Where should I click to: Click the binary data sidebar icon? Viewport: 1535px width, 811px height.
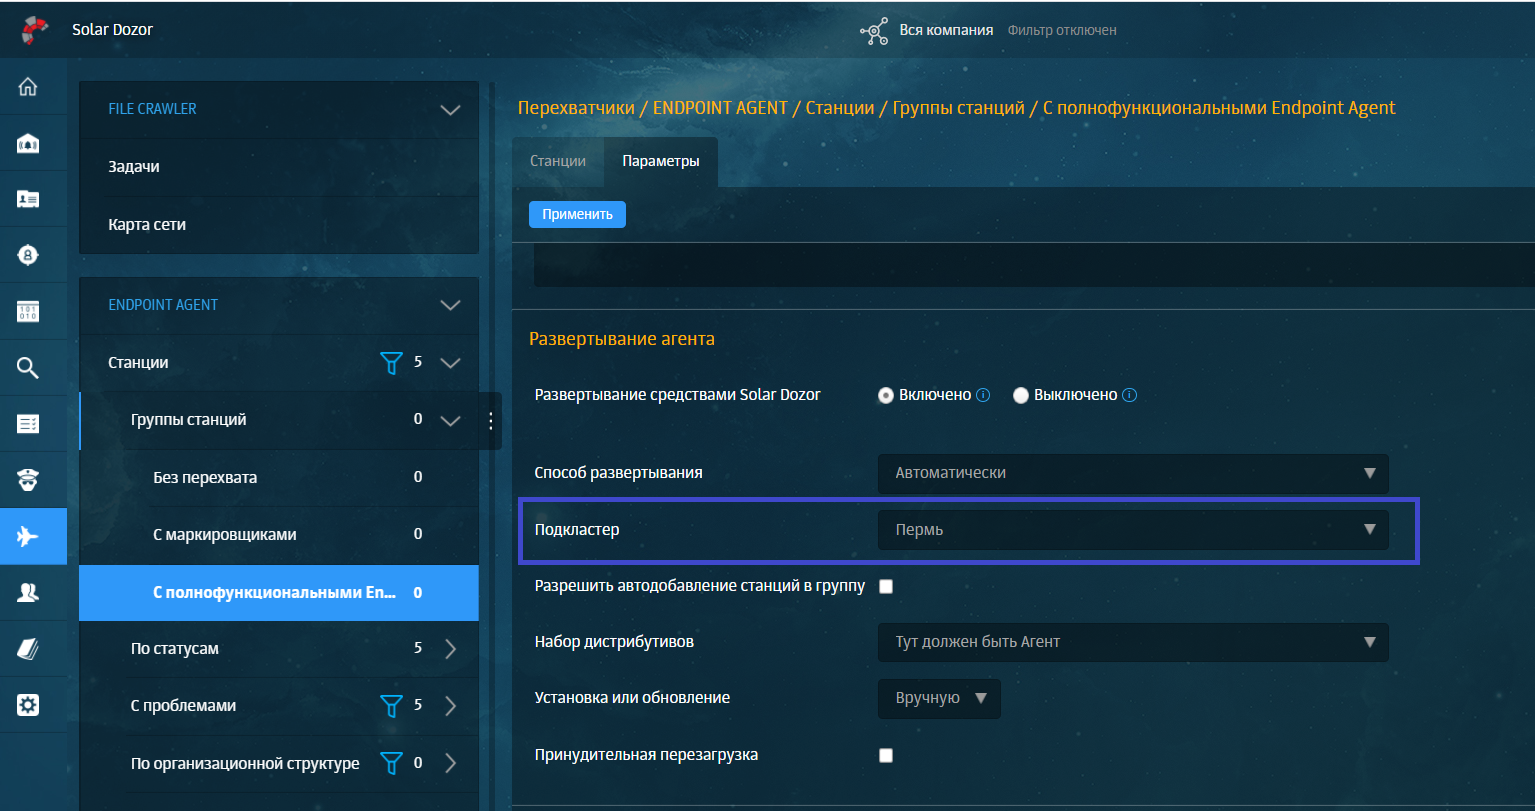28,311
